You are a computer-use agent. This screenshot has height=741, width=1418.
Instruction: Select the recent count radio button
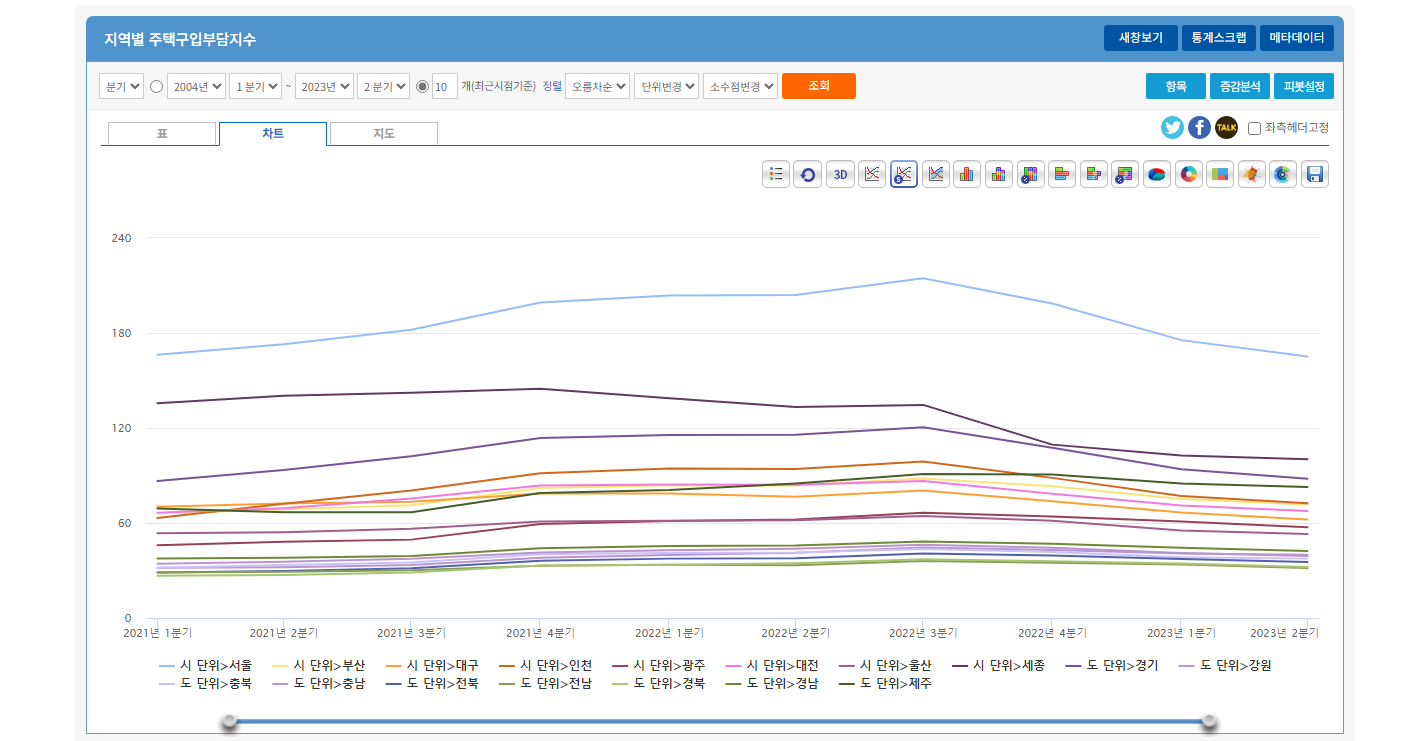[422, 87]
